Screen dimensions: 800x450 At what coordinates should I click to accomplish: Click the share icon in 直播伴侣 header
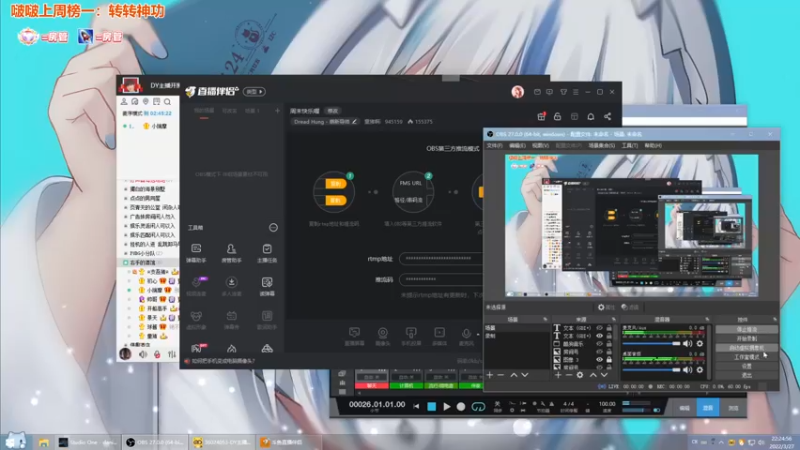[608, 116]
